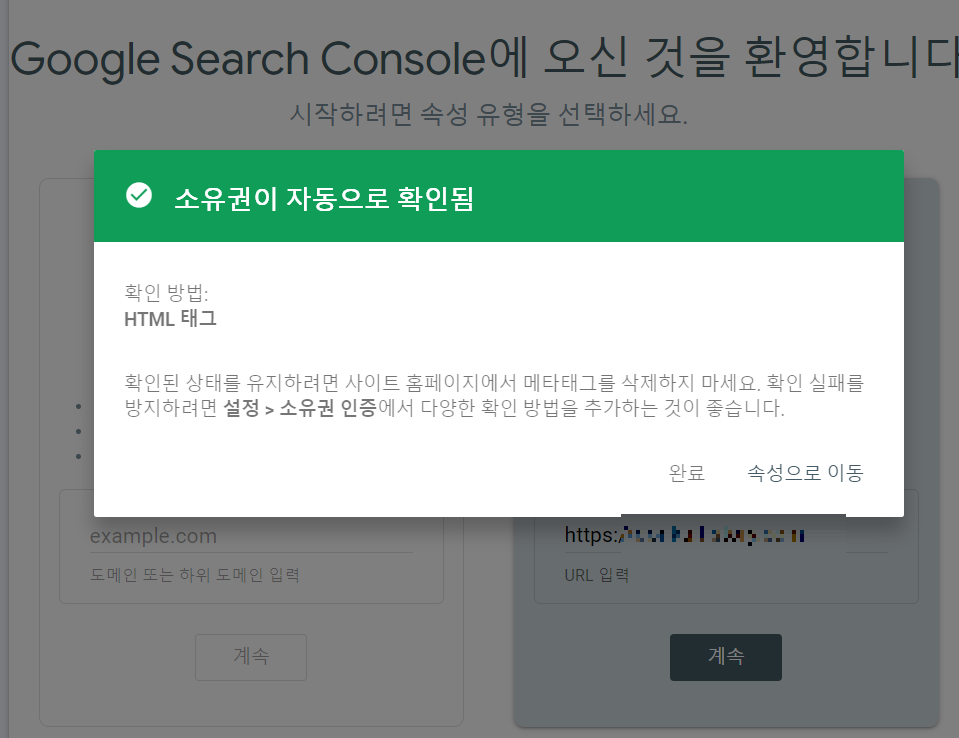Click the Google Search Console welcome heading
This screenshot has height=738, width=959.
point(484,59)
